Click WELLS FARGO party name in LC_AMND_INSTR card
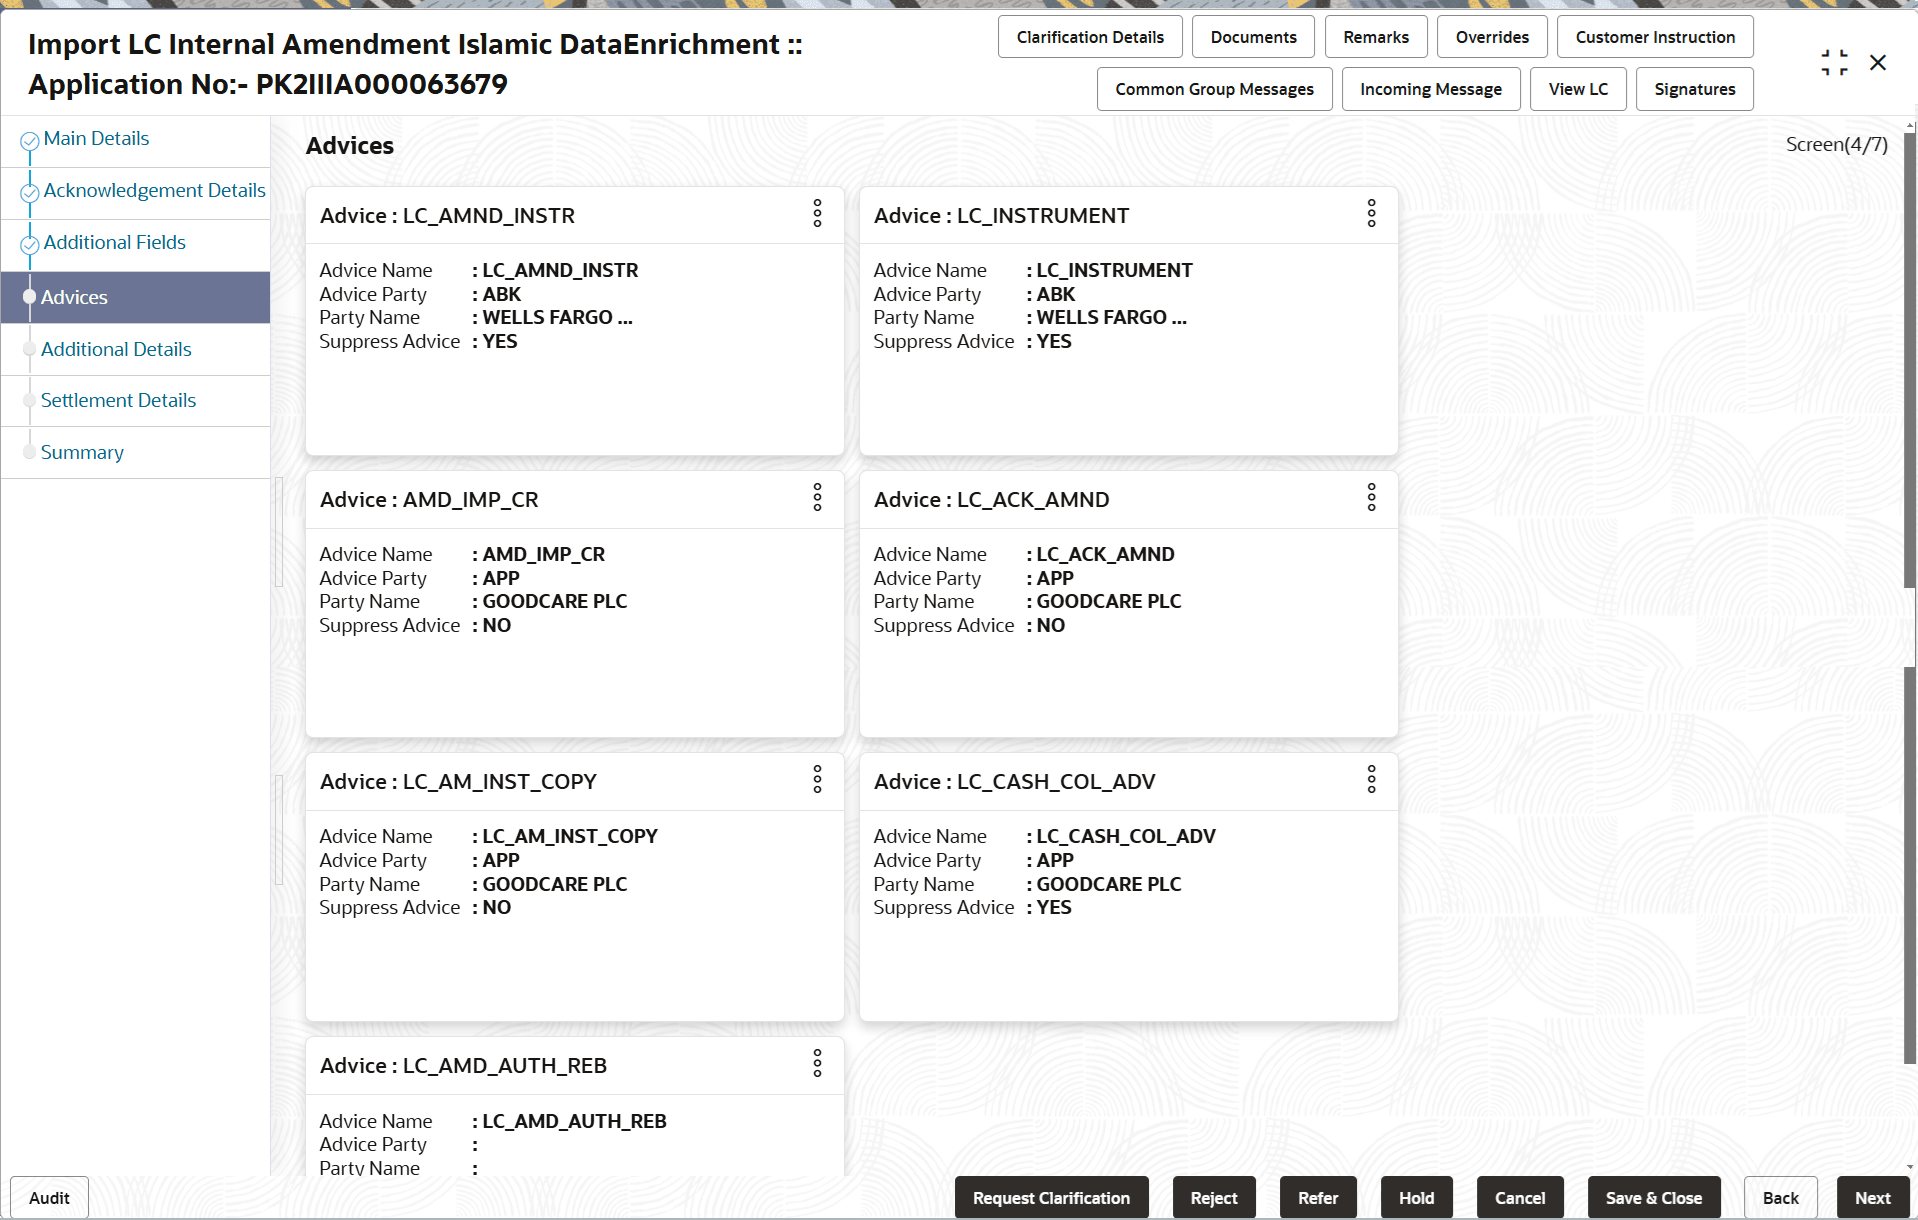Screen dimensions: 1918x1220 [557, 318]
